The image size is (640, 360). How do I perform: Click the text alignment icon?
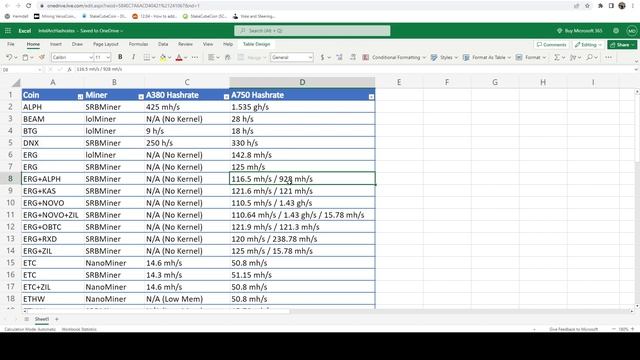coord(211,58)
